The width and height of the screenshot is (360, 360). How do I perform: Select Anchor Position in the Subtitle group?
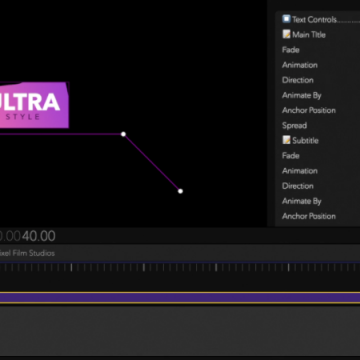pos(309,216)
